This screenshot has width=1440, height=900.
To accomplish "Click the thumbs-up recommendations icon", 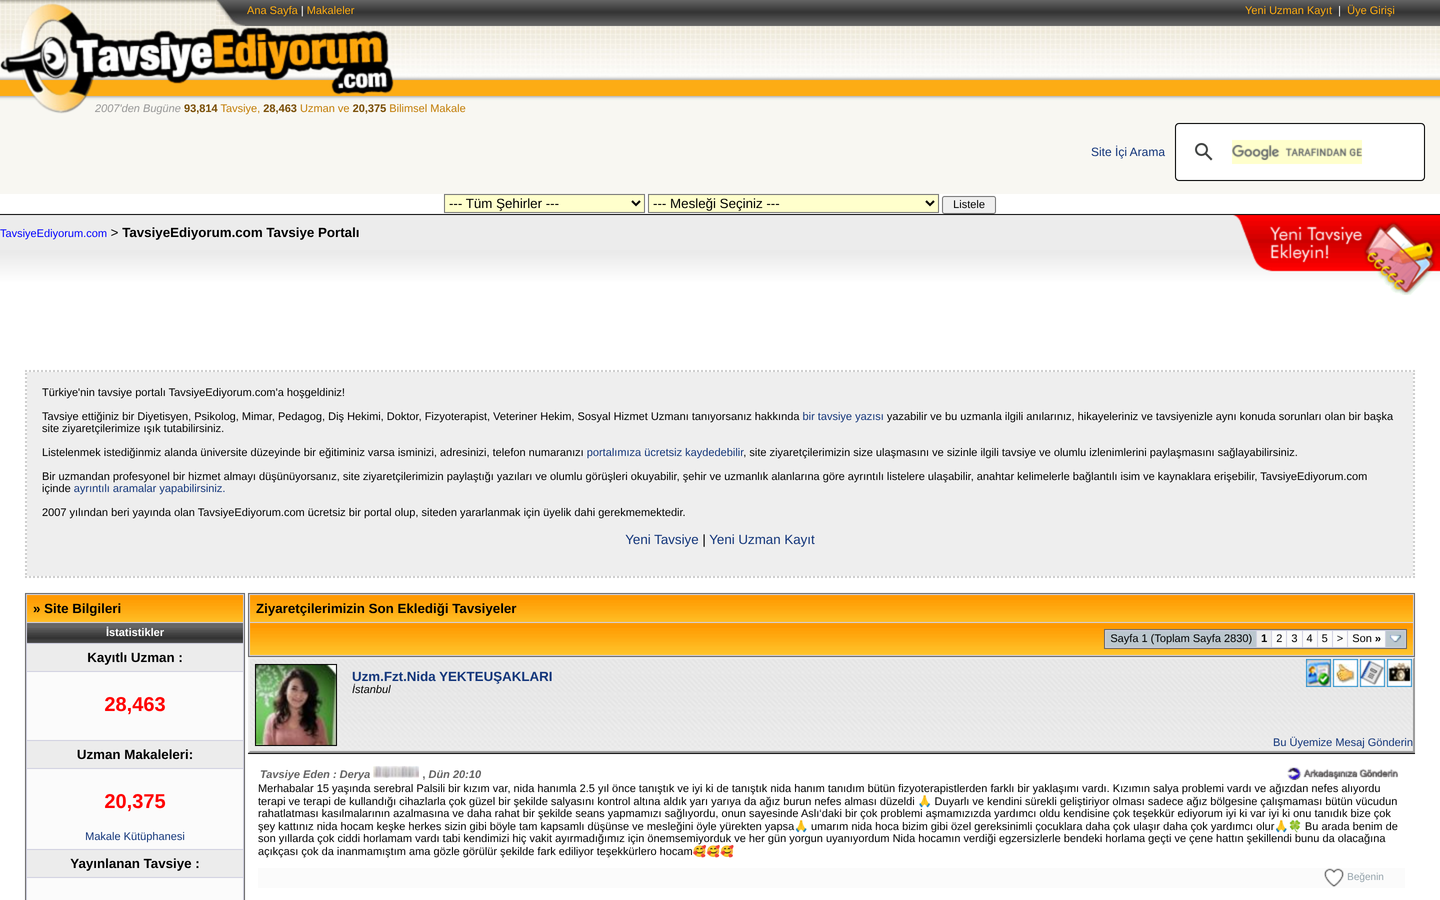I will [1345, 673].
